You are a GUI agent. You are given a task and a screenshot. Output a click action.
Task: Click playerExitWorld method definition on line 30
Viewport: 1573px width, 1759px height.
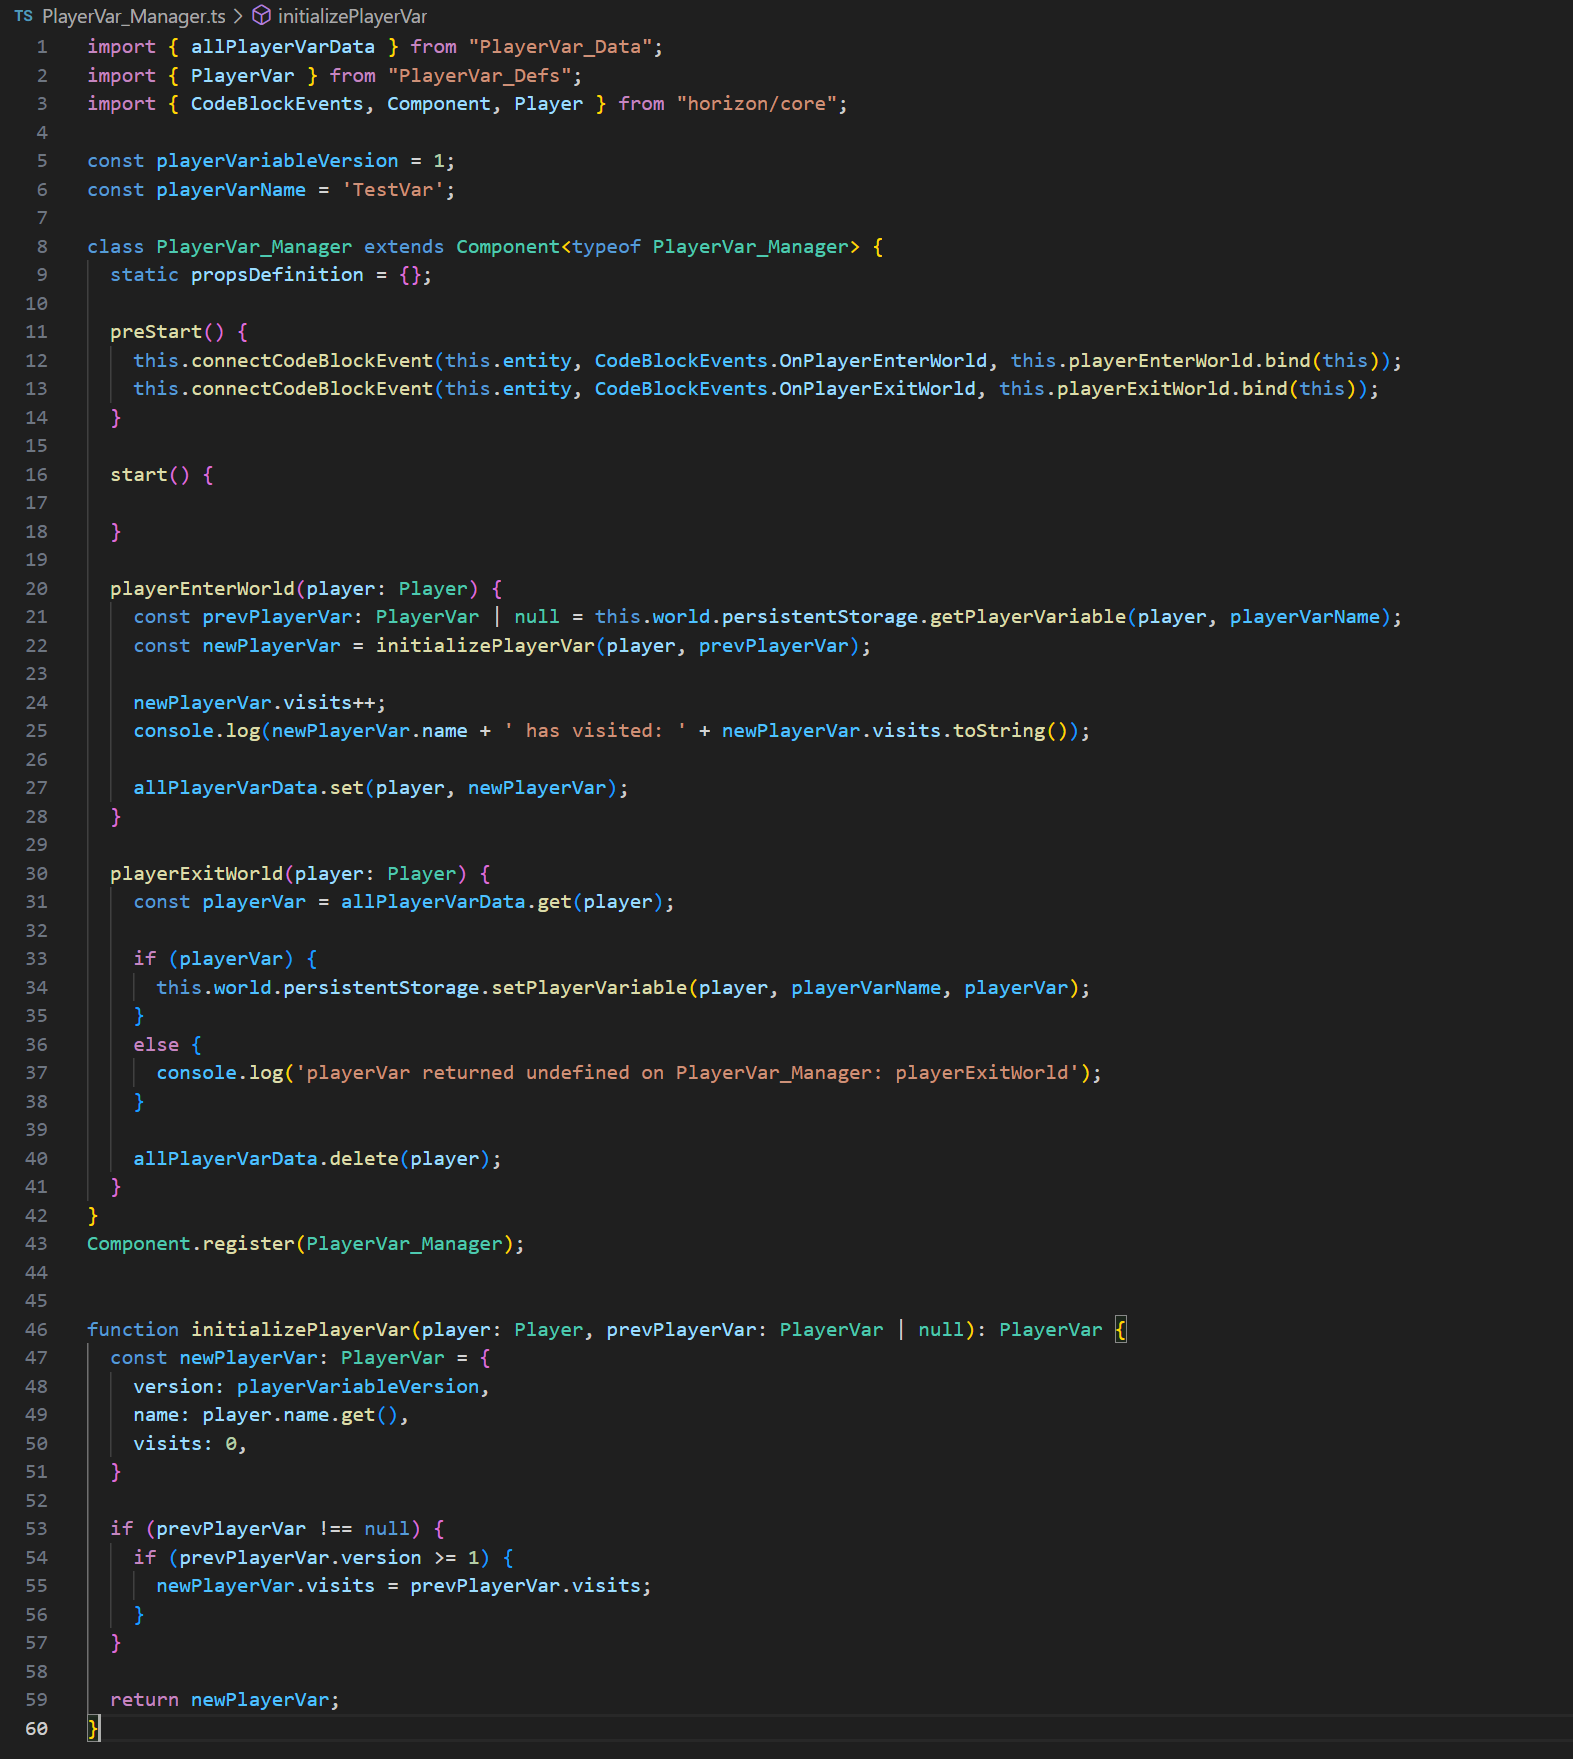click(x=196, y=874)
